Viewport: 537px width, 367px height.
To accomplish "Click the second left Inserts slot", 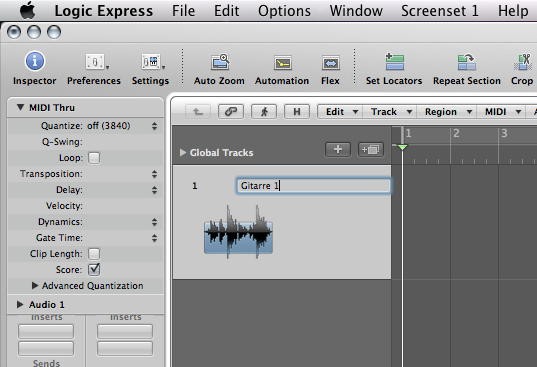I will point(46,348).
